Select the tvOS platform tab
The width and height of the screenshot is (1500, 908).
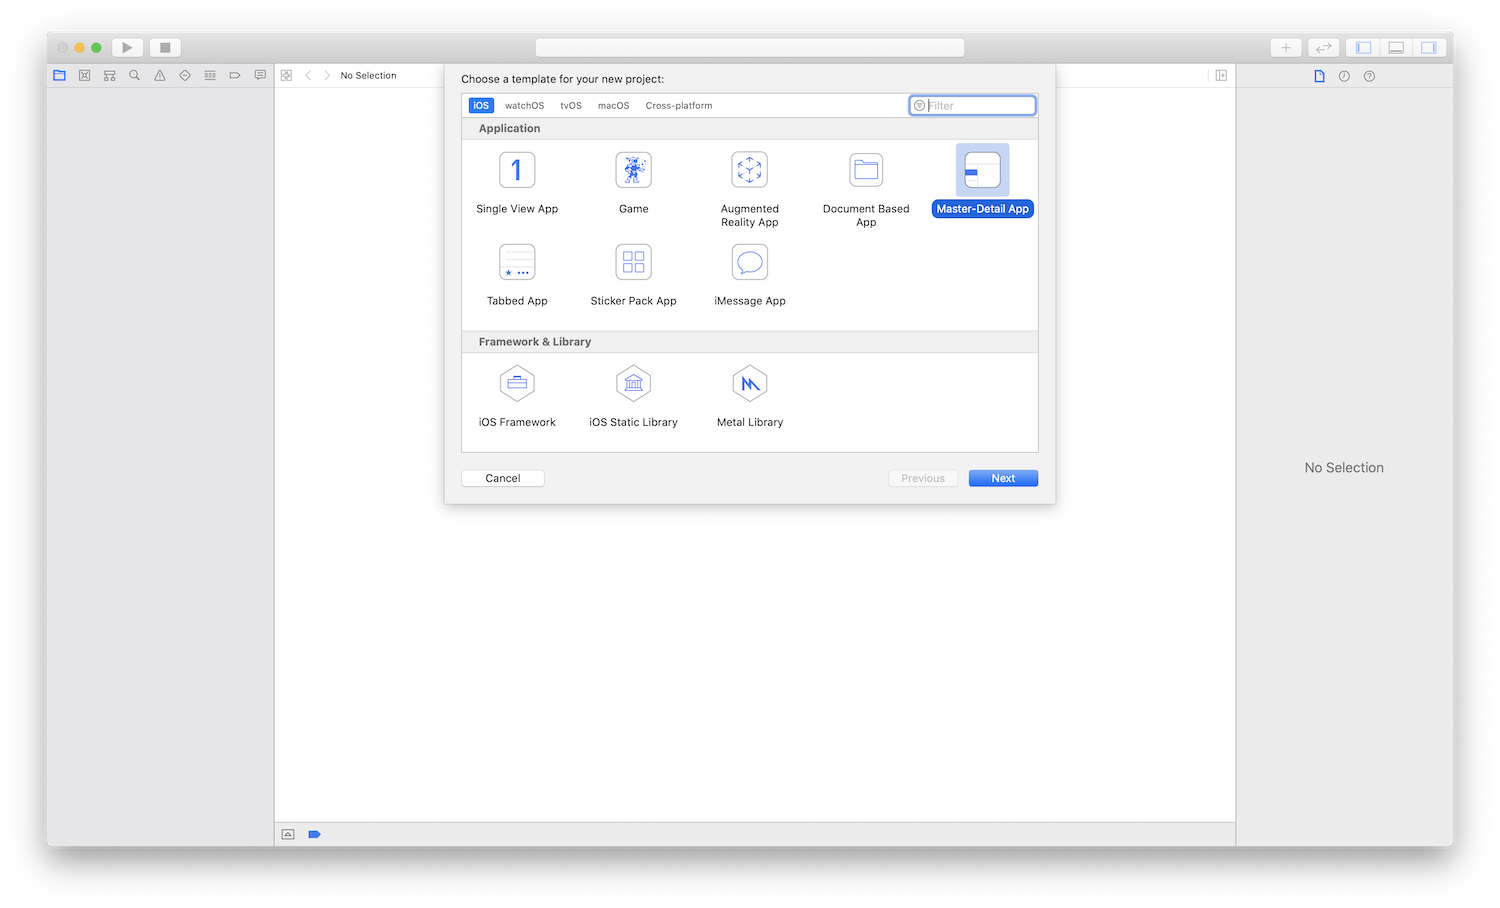571,105
